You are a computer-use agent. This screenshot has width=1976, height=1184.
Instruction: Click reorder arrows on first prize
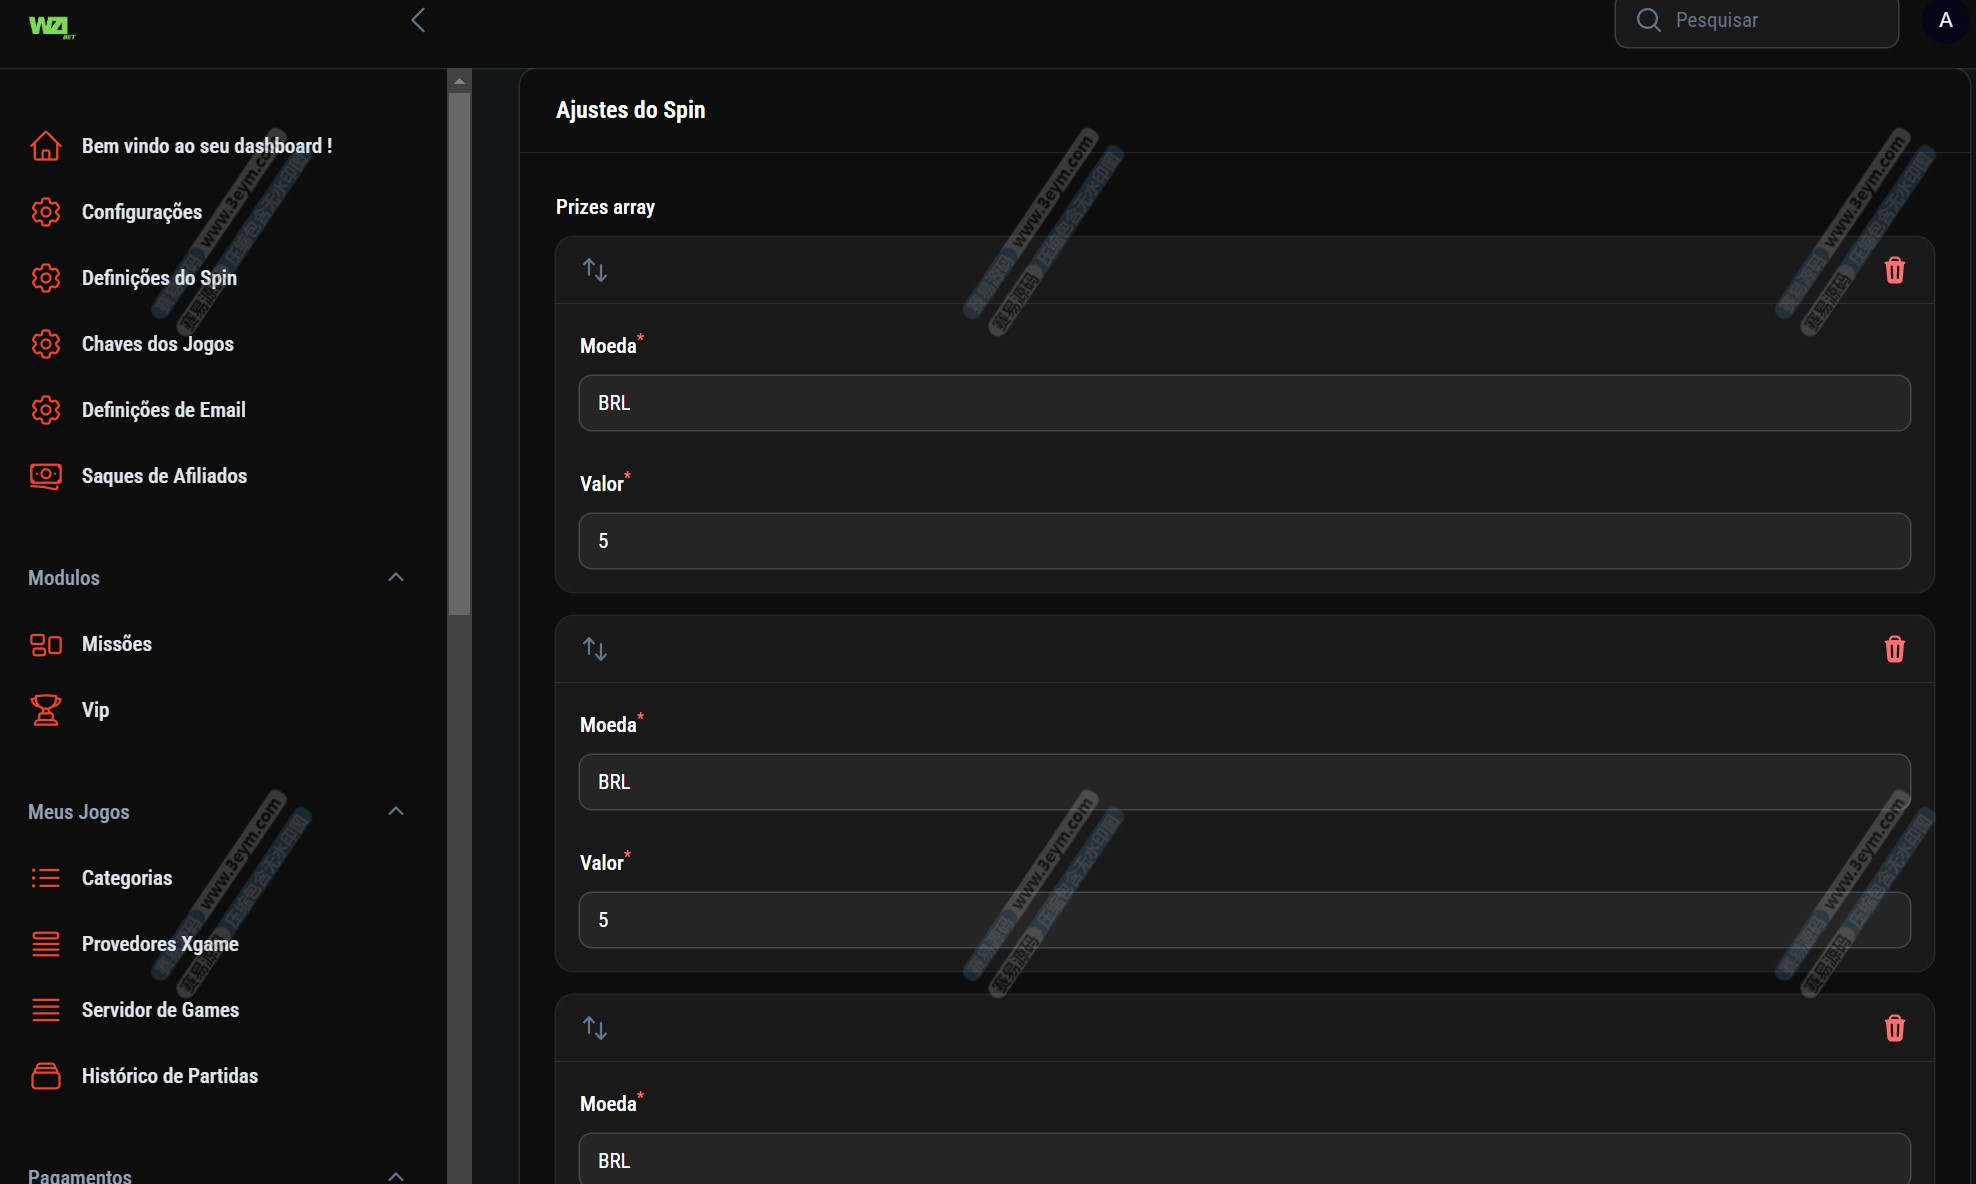tap(595, 270)
